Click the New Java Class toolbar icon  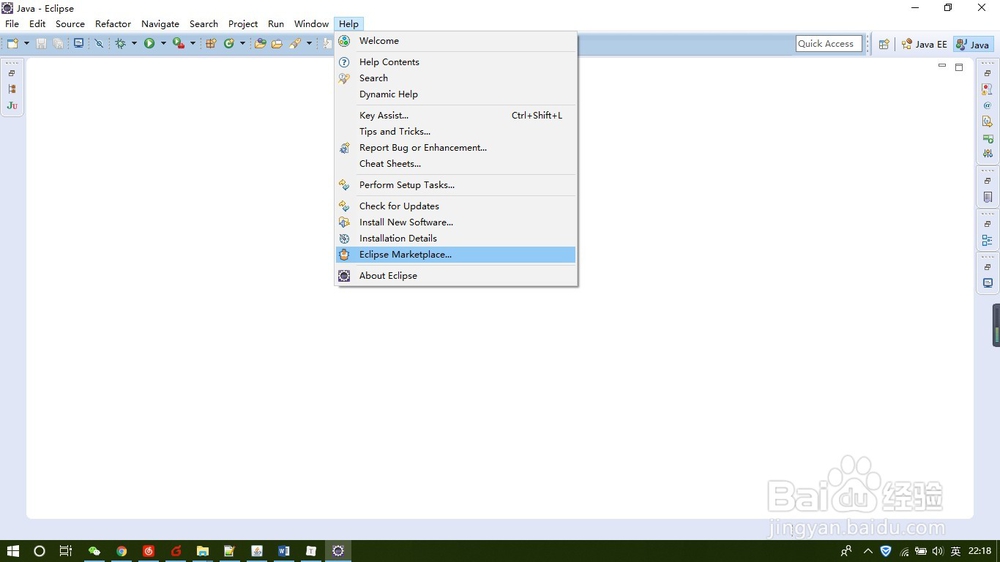(x=229, y=43)
